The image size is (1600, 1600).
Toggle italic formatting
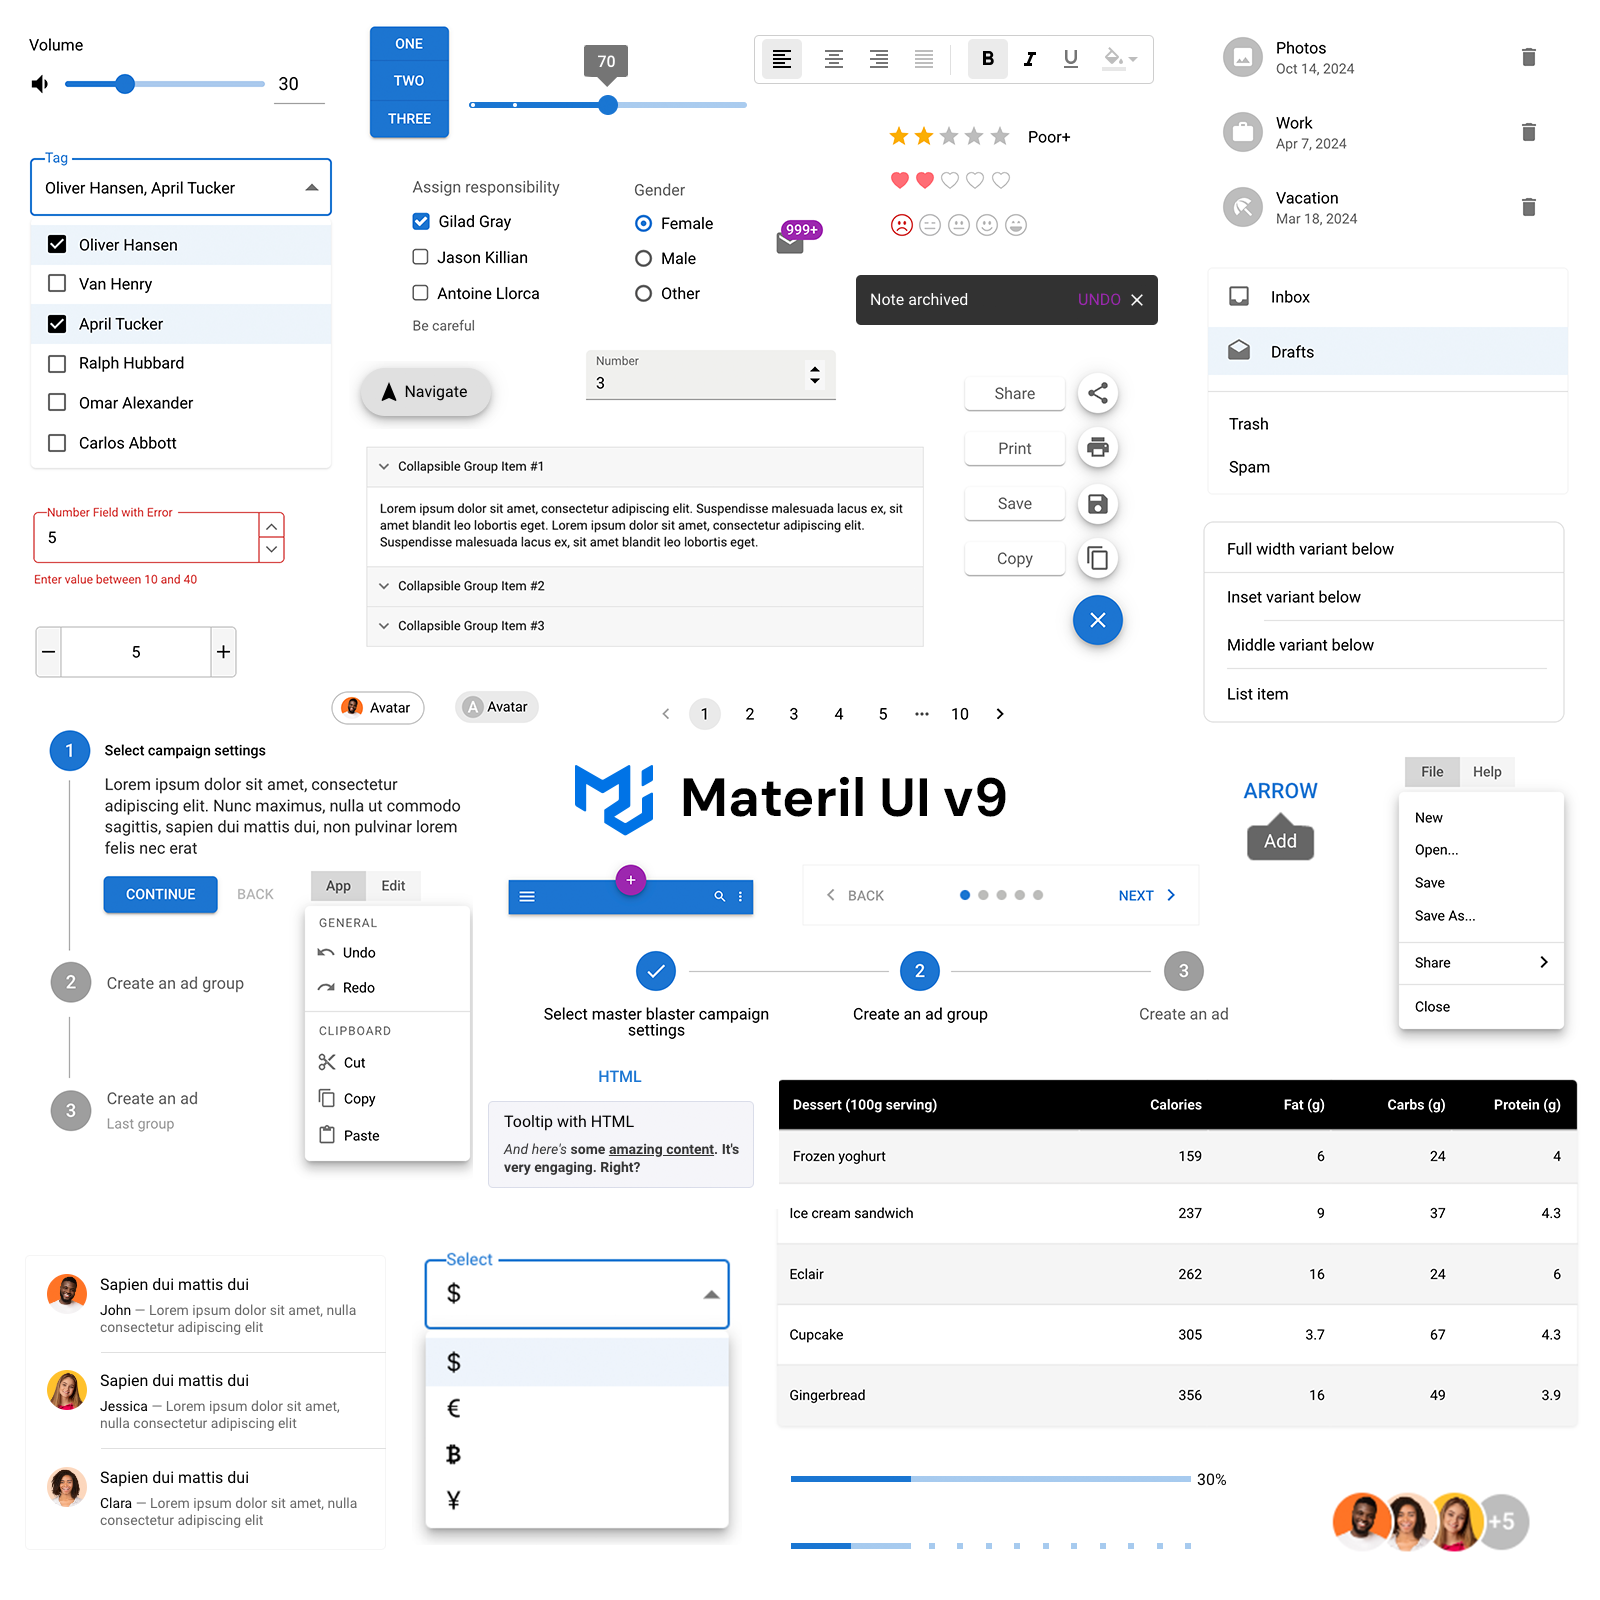[1029, 59]
